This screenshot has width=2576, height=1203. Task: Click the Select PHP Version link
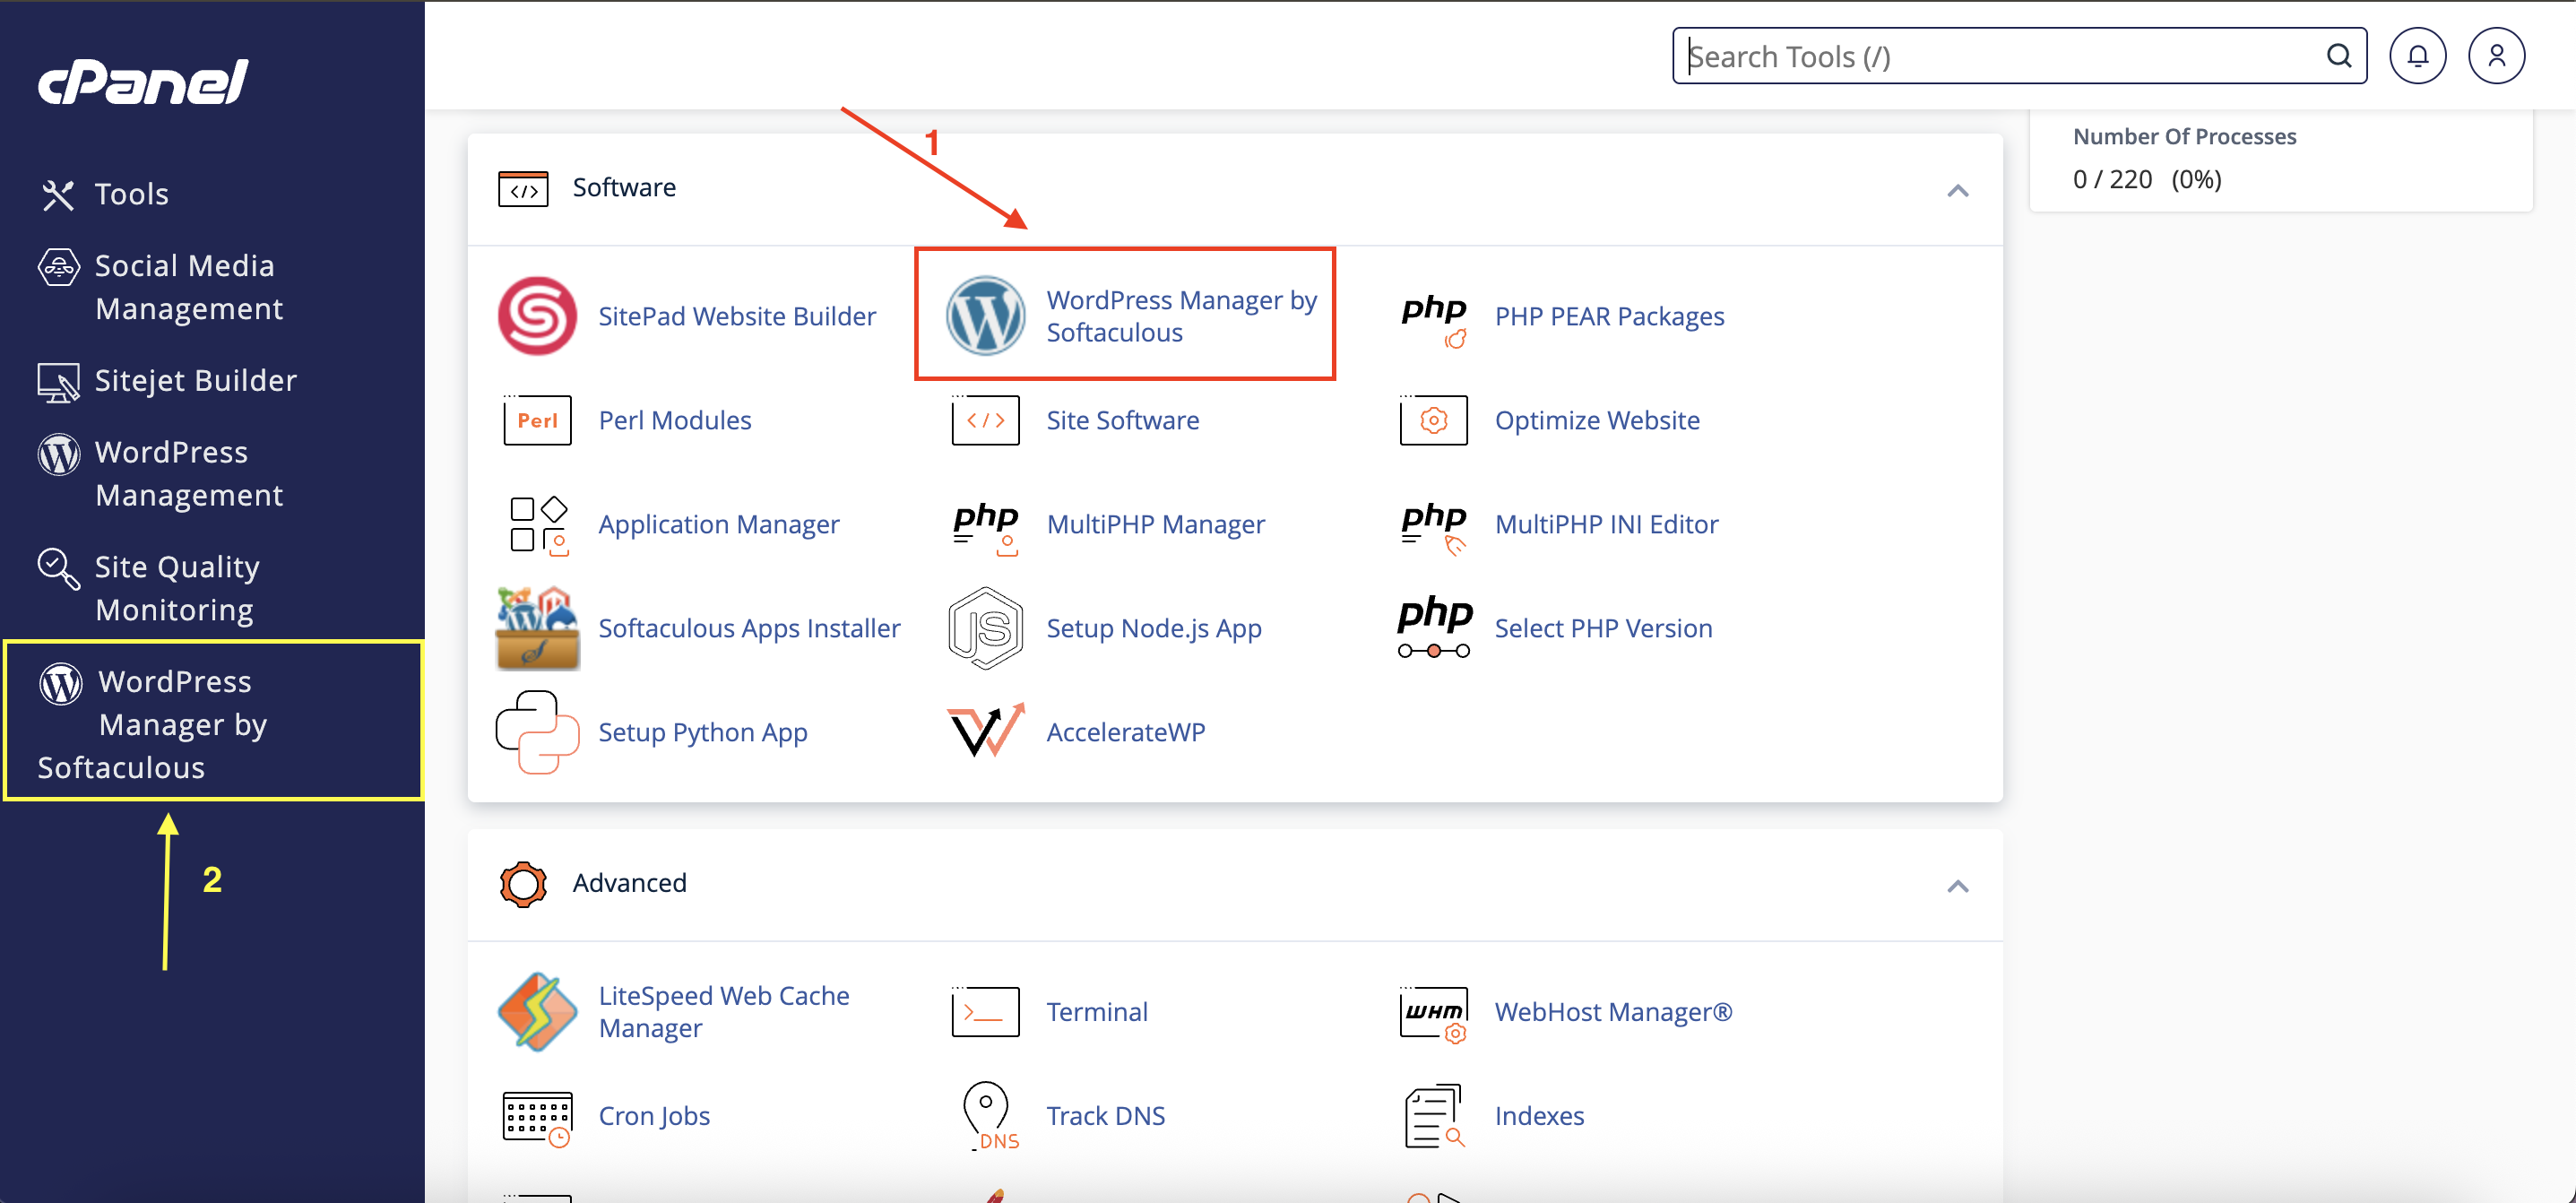pyautogui.click(x=1603, y=628)
